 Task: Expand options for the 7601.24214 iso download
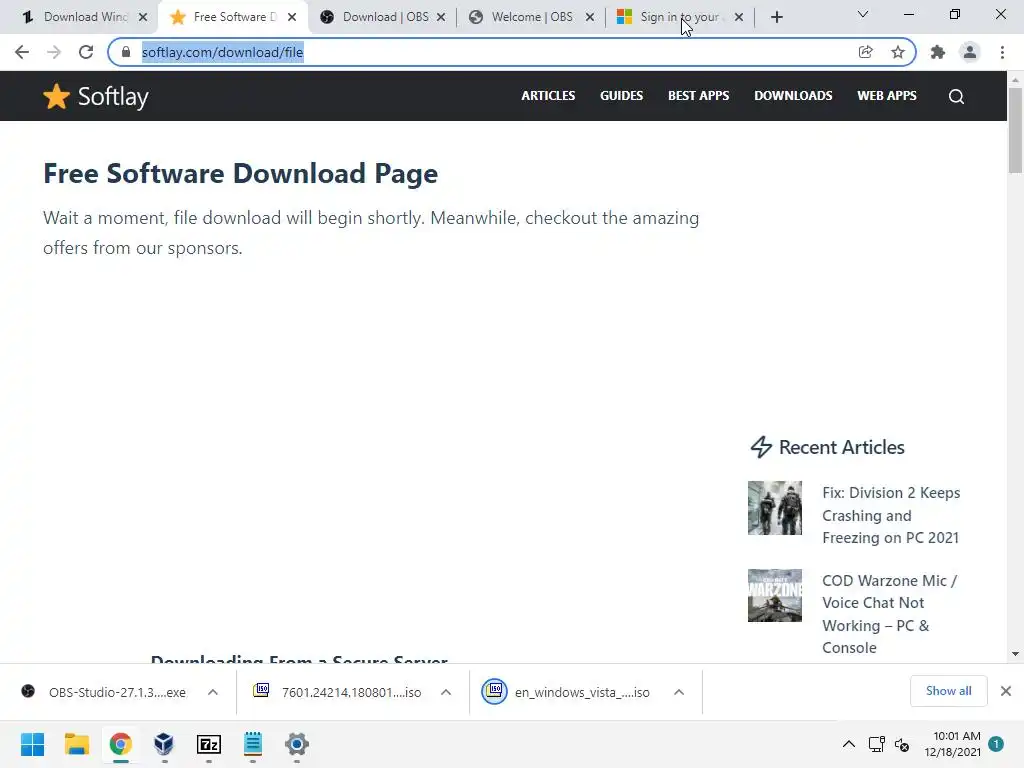pyautogui.click(x=446, y=692)
